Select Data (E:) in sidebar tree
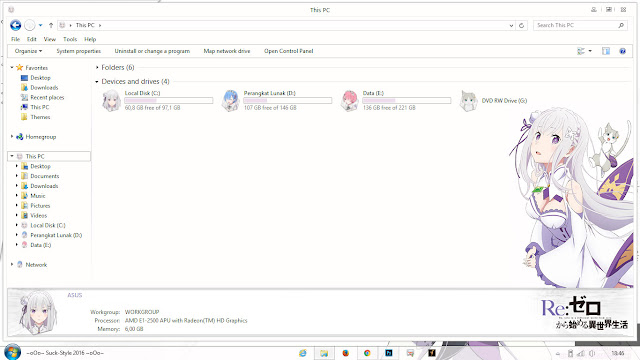Screen dimensions: 640x360 tap(40, 245)
